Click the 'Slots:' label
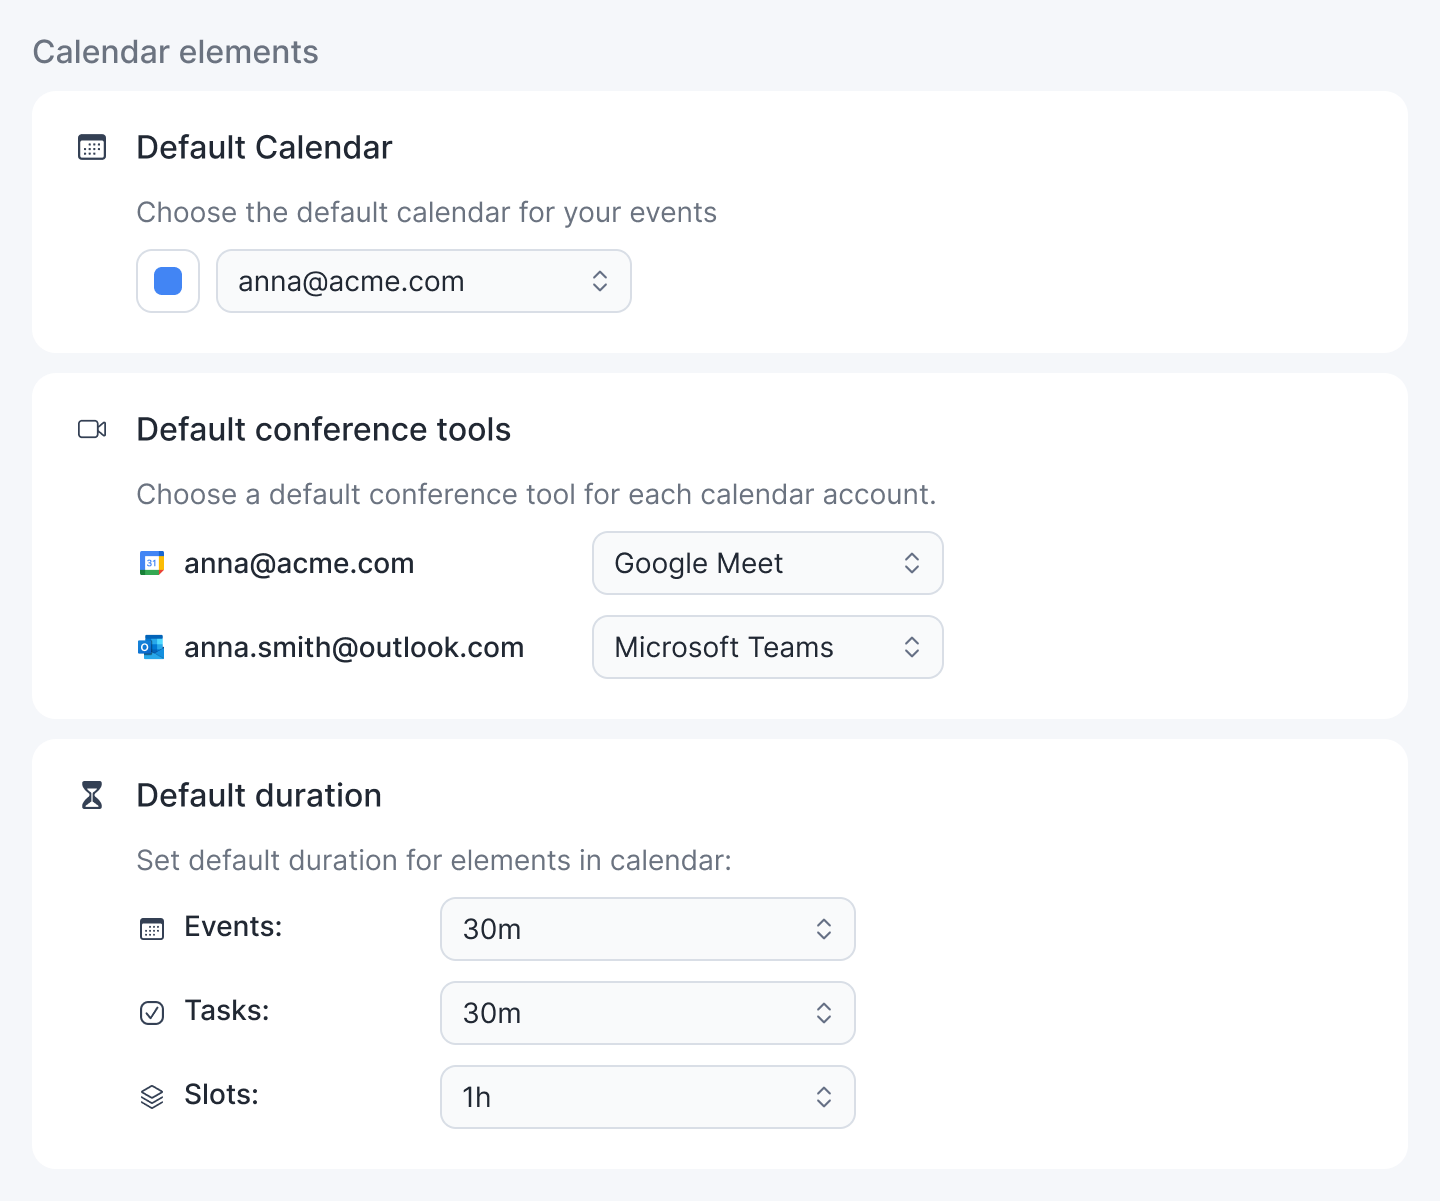This screenshot has height=1201, width=1440. [222, 1095]
